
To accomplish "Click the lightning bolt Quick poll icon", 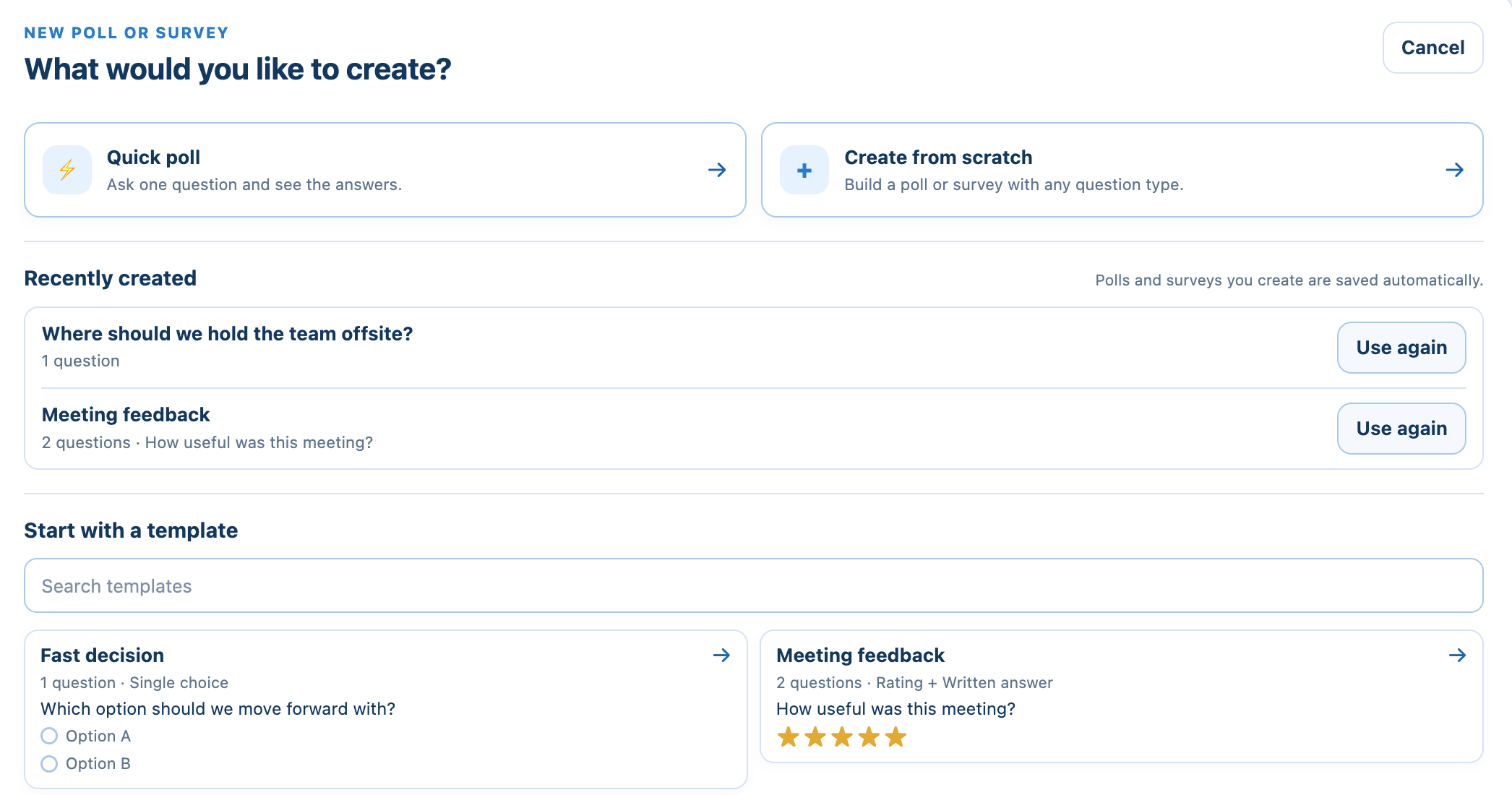I will (x=67, y=170).
